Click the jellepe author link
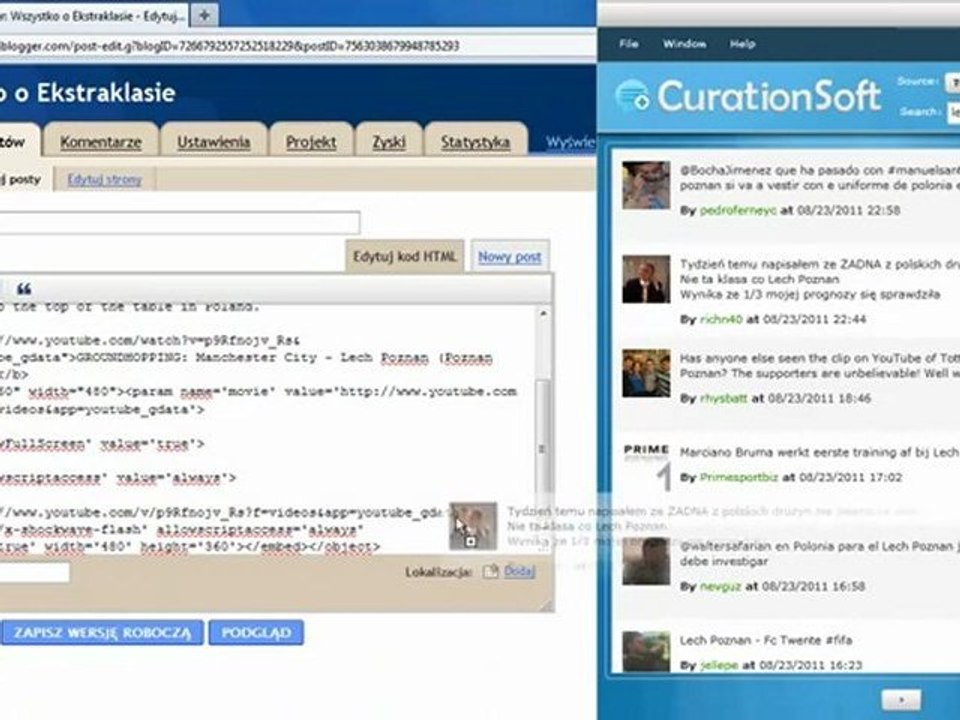 tap(718, 665)
